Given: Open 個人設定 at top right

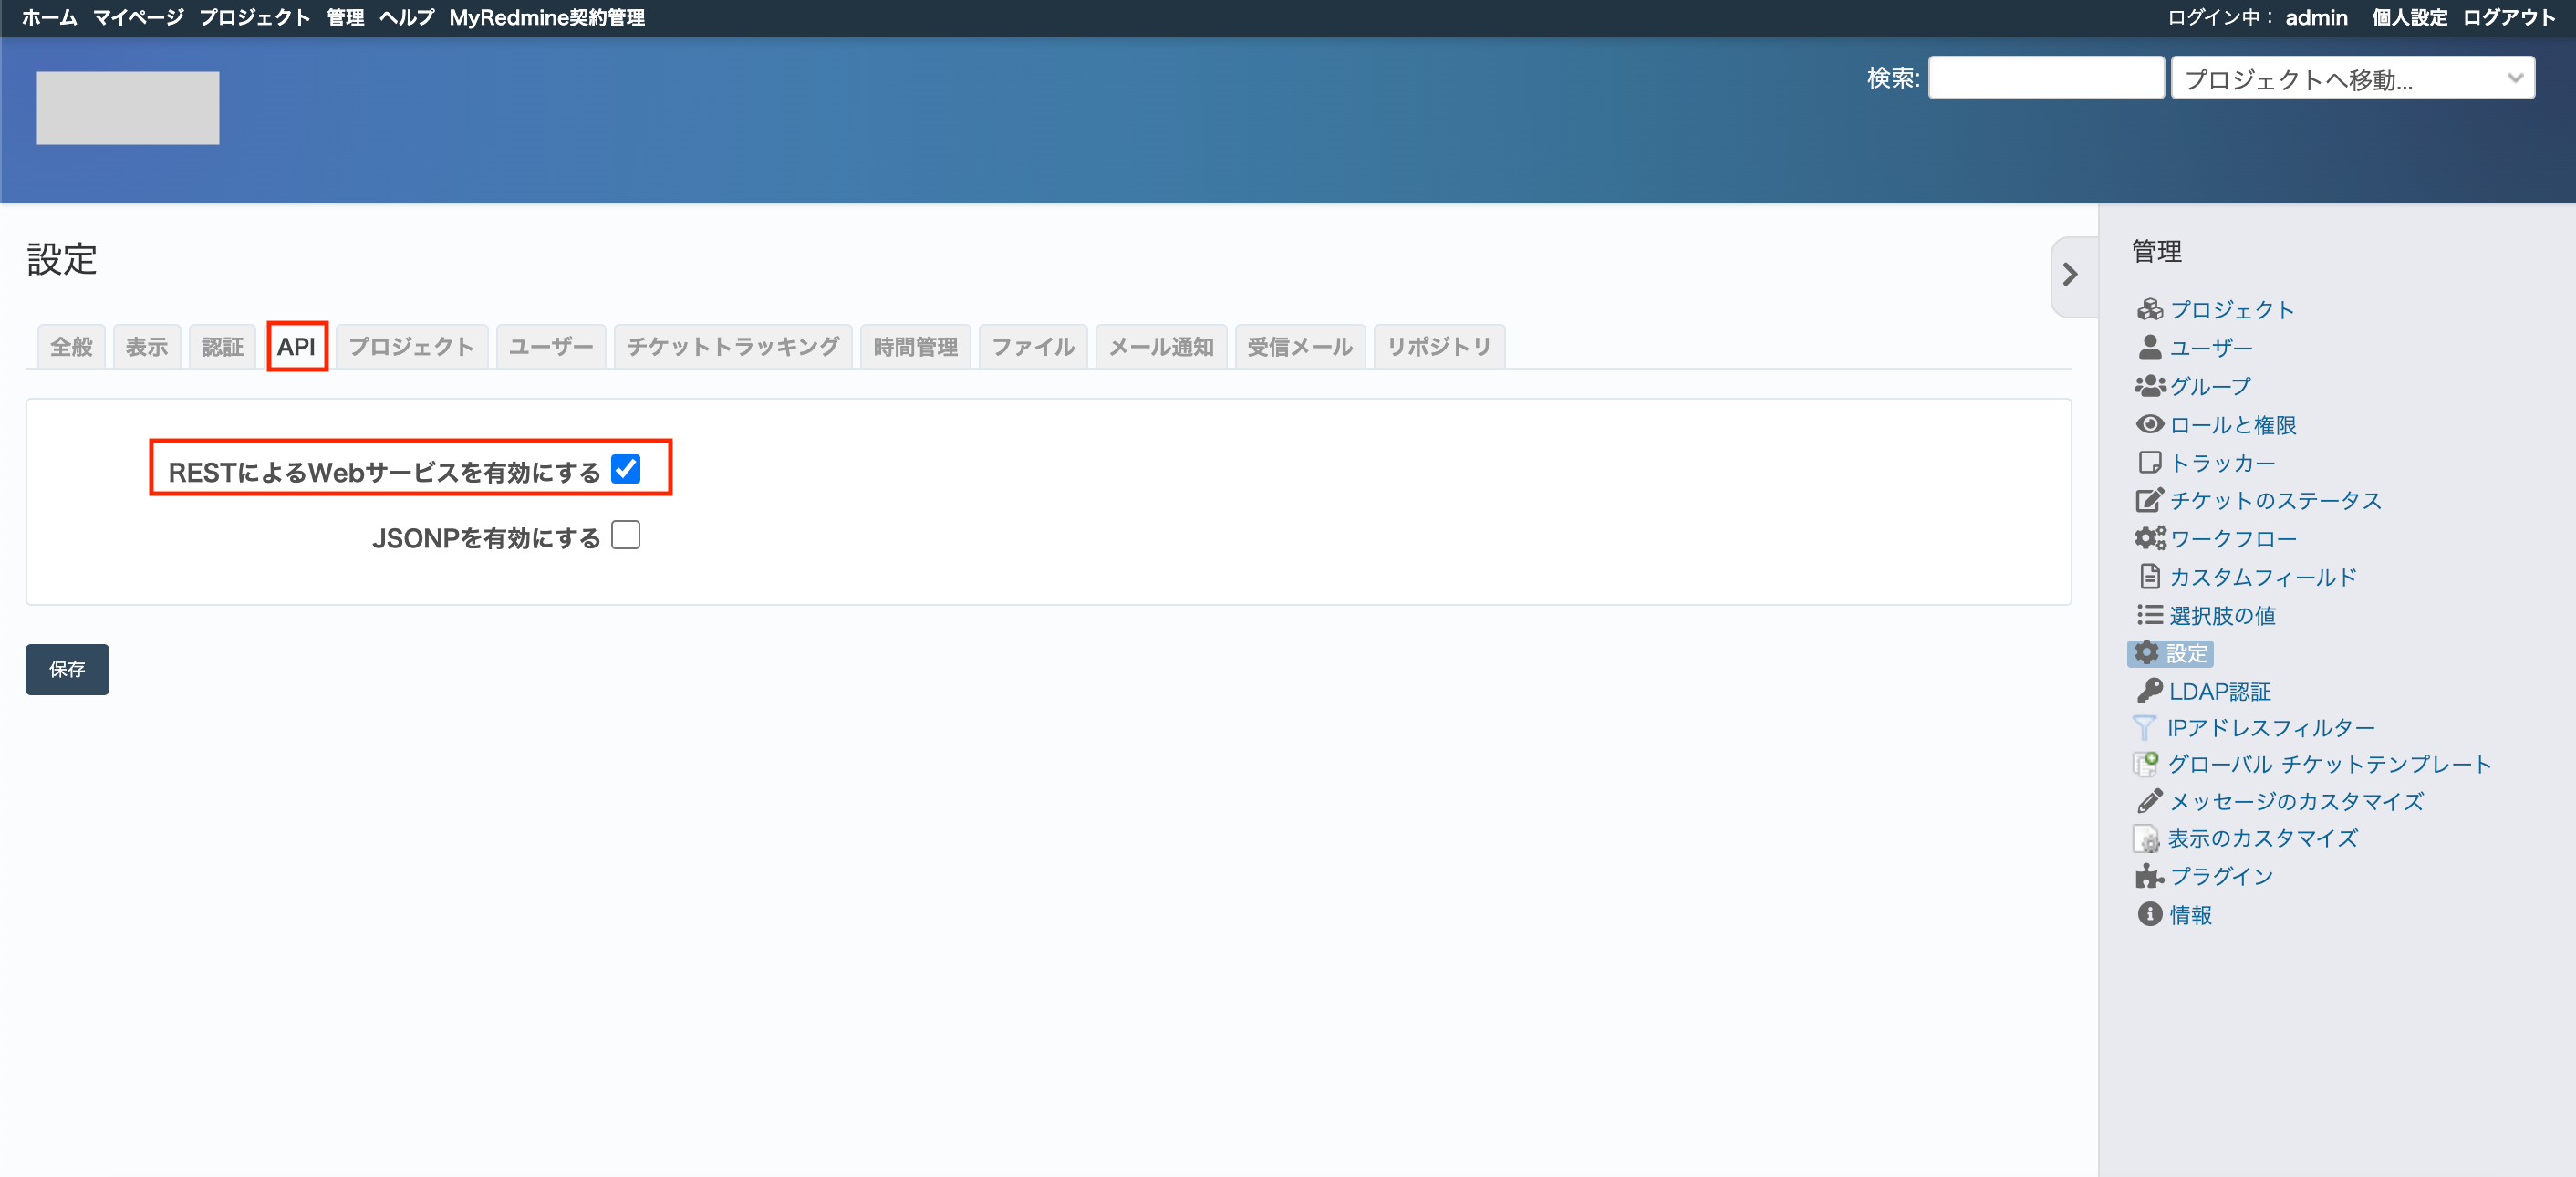Looking at the screenshot, I should pos(2409,17).
